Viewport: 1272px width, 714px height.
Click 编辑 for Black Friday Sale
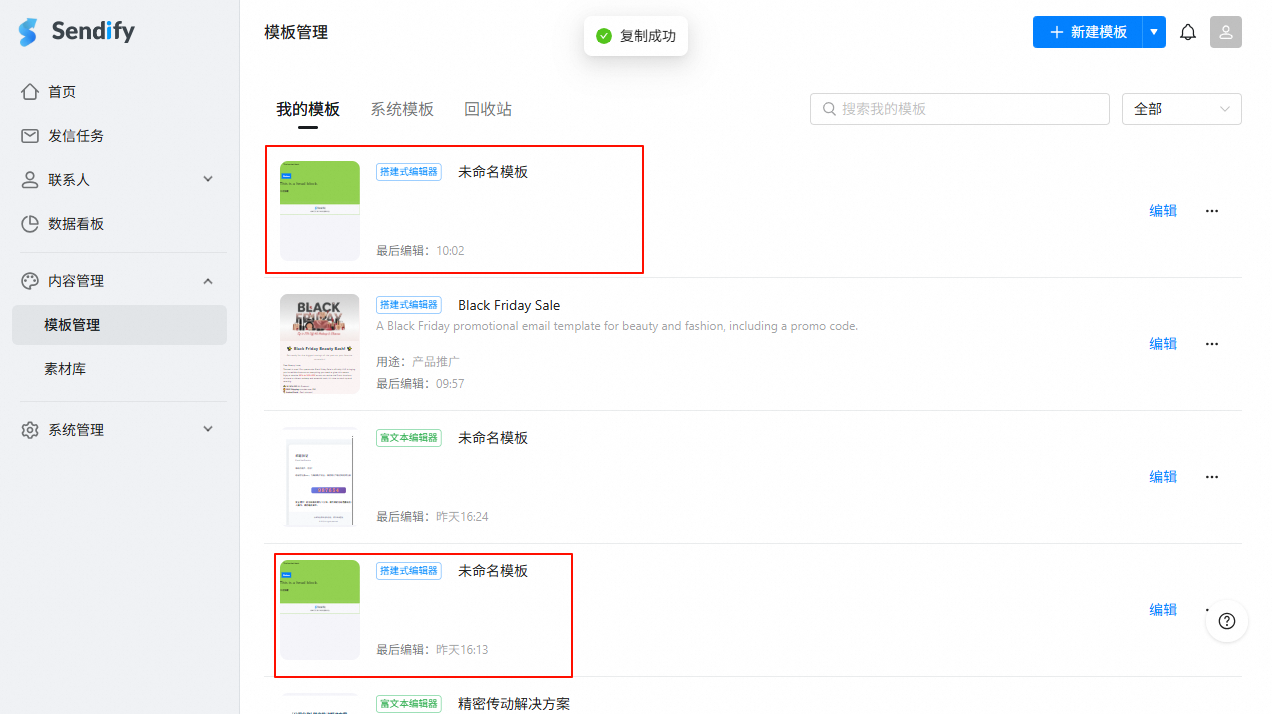[1163, 344]
